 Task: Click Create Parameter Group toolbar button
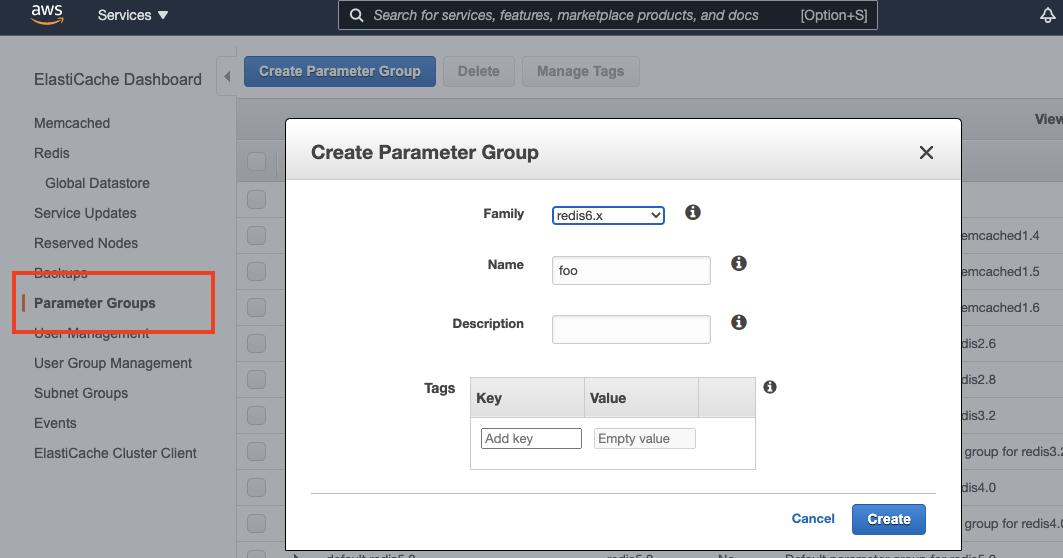pos(340,71)
